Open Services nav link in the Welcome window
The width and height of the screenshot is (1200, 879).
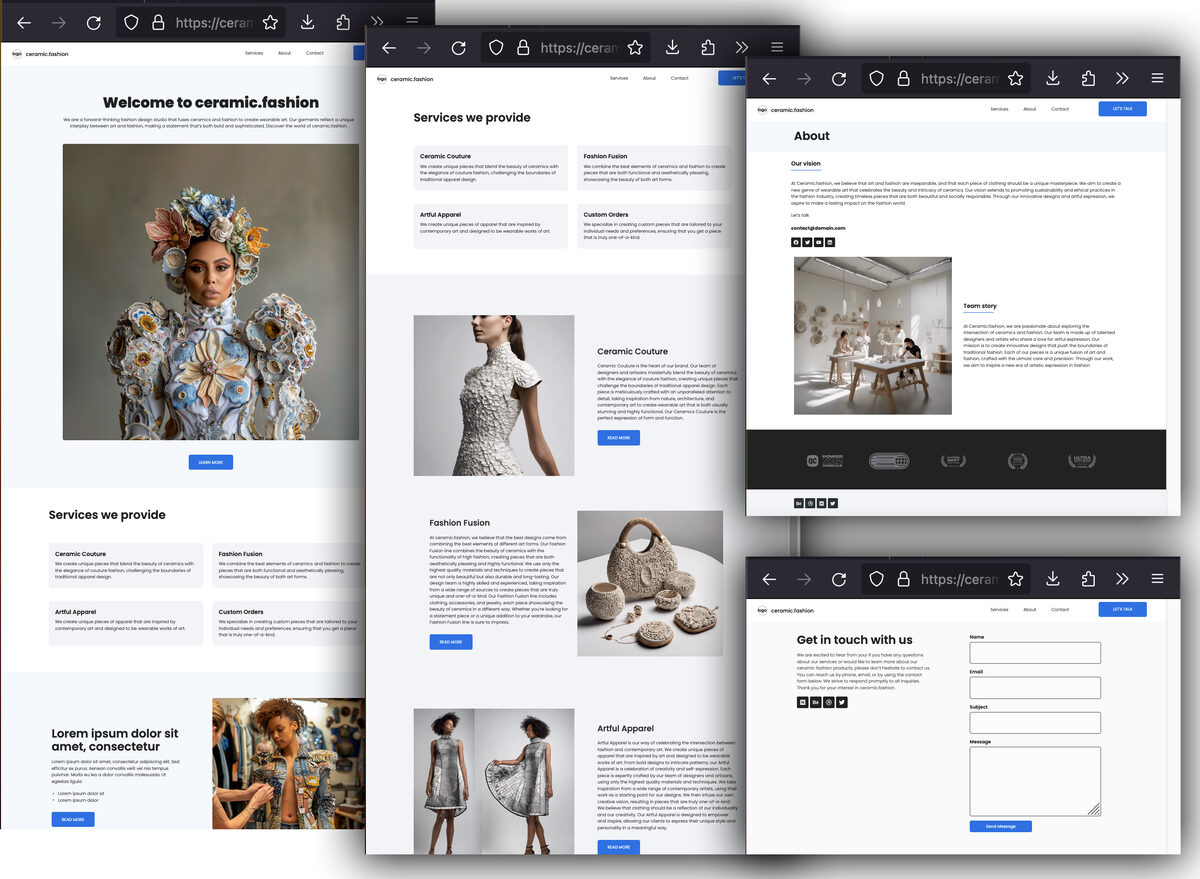[x=254, y=53]
